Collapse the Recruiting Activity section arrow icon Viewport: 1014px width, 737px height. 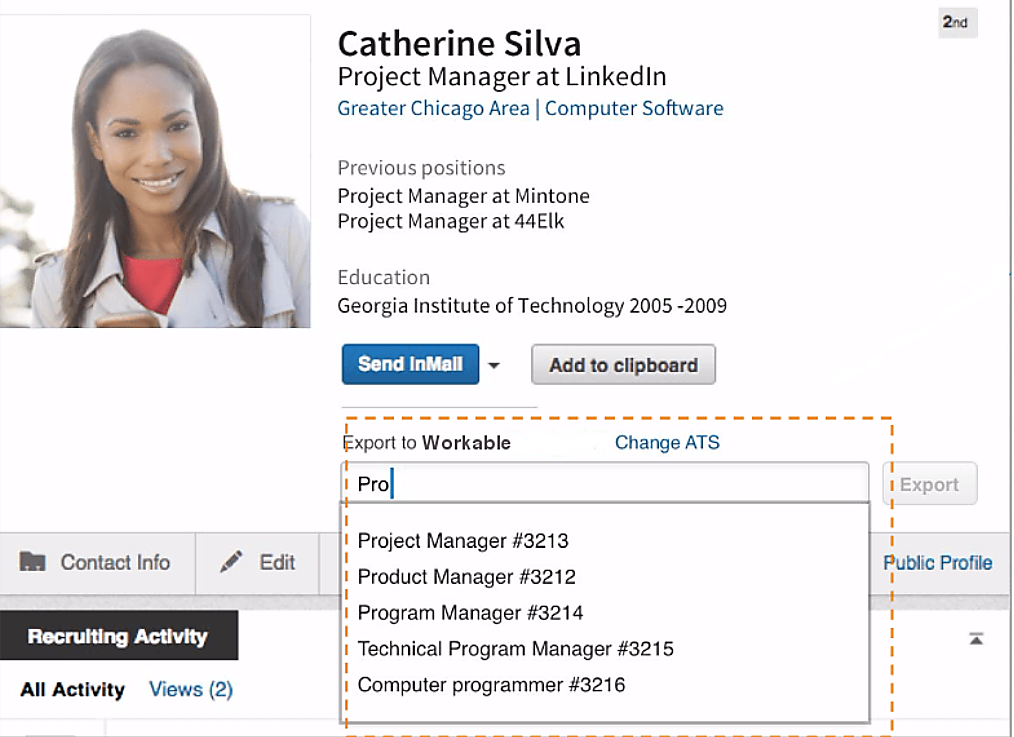(x=976, y=639)
